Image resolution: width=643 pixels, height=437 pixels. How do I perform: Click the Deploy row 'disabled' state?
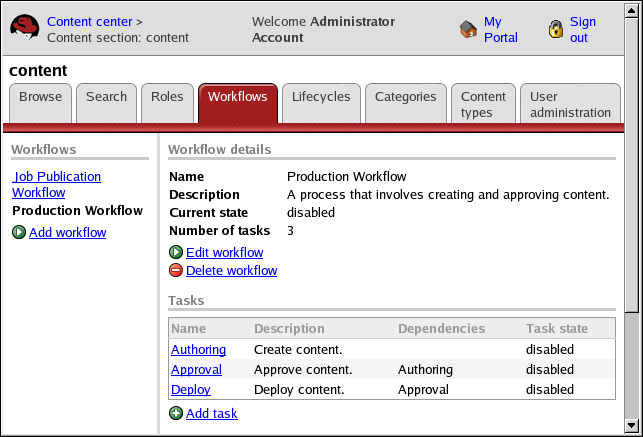coord(550,389)
